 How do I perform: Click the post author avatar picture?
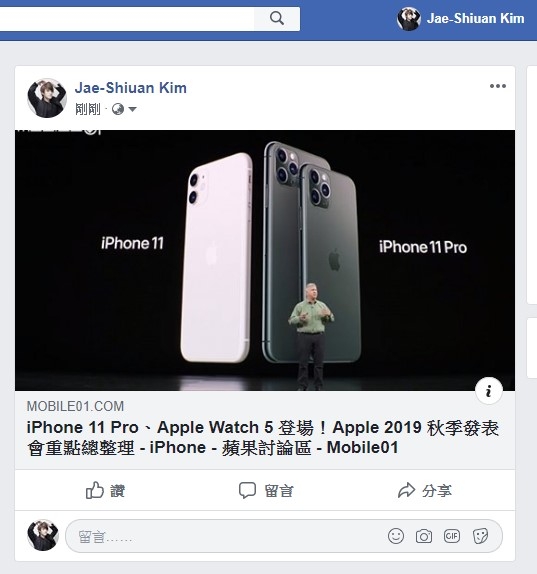[47, 98]
